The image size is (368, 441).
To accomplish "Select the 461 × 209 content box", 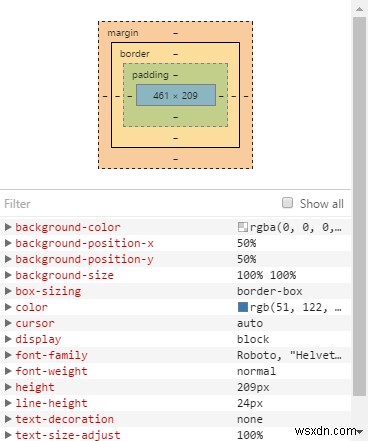I will tap(176, 96).
